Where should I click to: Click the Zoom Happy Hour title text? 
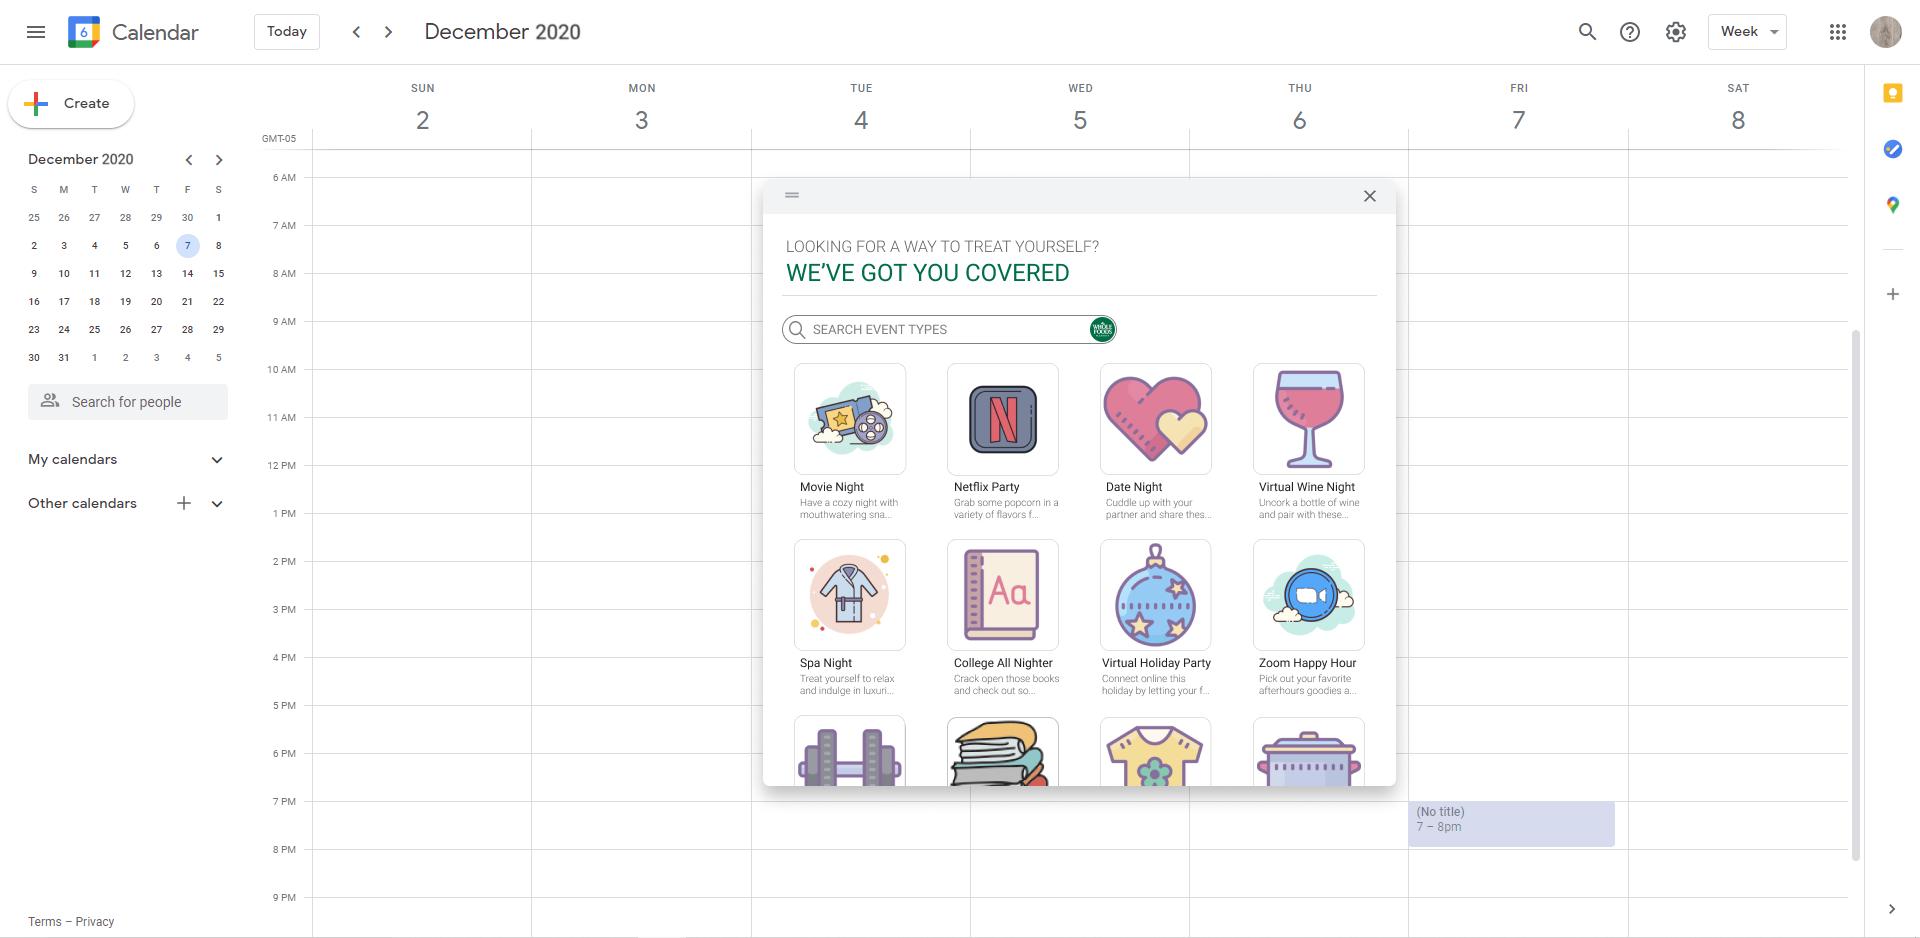click(1307, 663)
